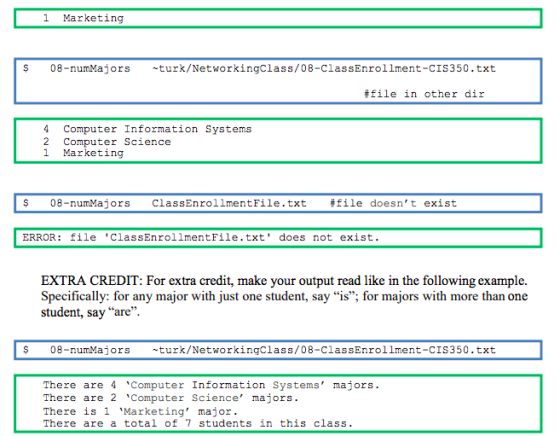Viewport: 560px width, 436px height.
Task: Select the '2 Computer Science' output line
Action: tap(107, 142)
